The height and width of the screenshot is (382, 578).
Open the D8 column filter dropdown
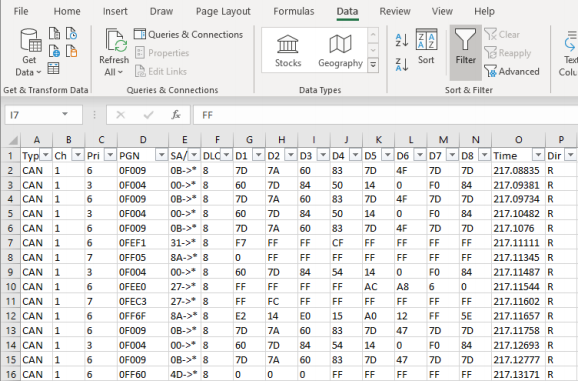485,155
